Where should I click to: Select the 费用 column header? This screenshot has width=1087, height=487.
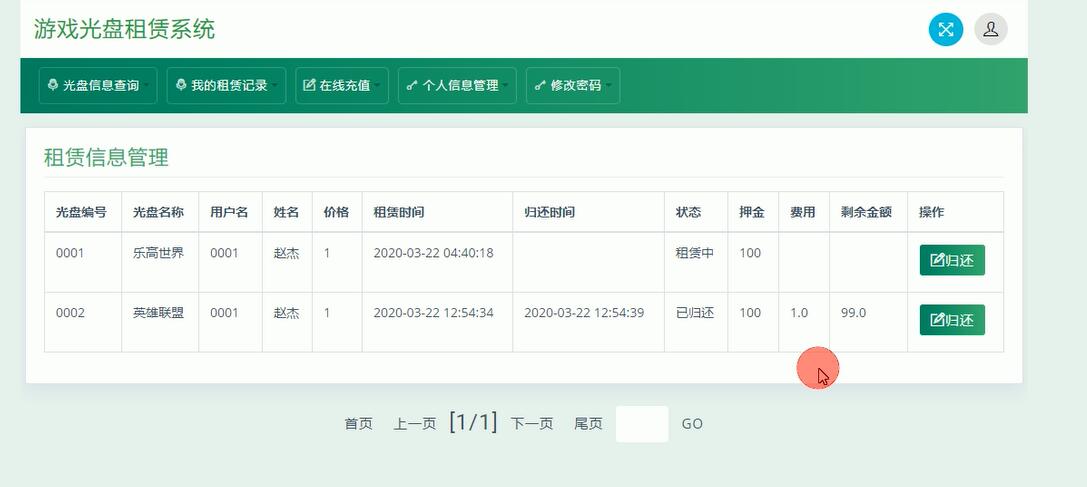coord(803,212)
